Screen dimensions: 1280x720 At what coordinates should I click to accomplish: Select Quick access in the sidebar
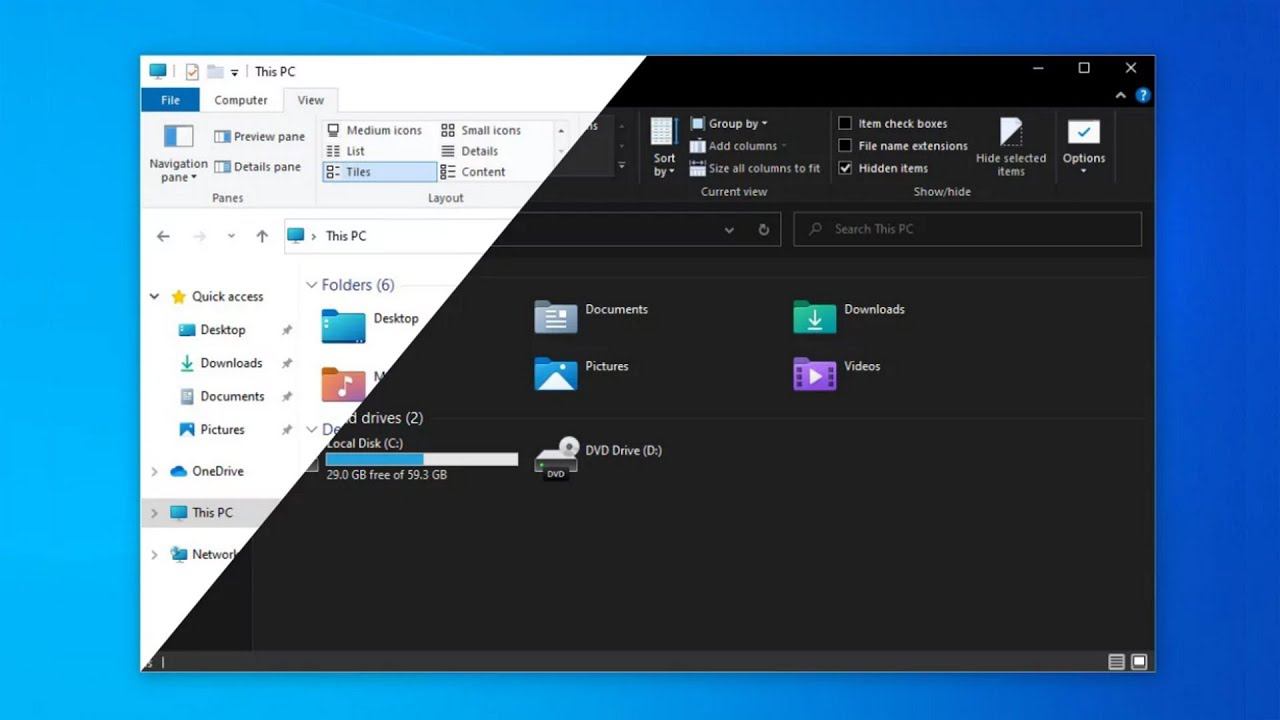point(227,297)
